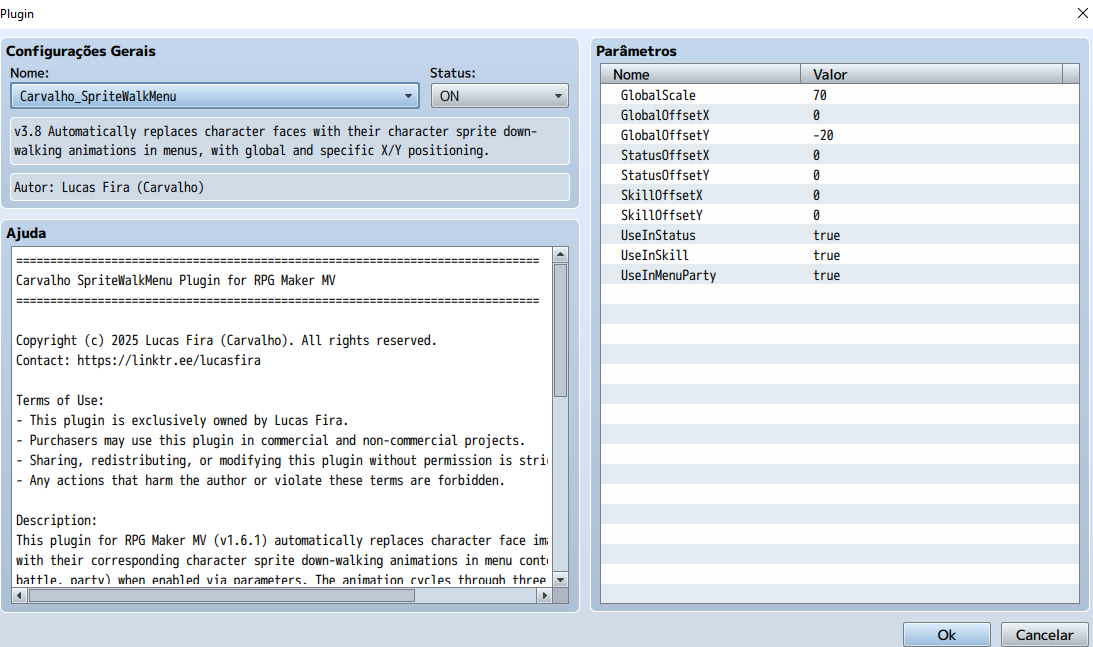Screen dimensions: 1093x647
Task: Select the SkillOffsetY parameter row
Action: [840, 215]
